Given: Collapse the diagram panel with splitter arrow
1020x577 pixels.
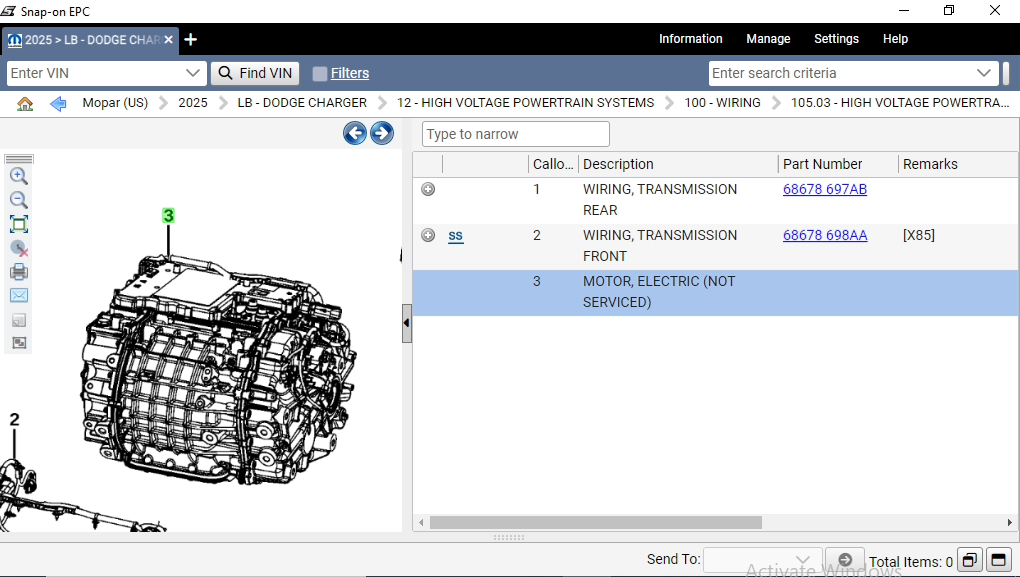Looking at the screenshot, I should pyautogui.click(x=407, y=323).
